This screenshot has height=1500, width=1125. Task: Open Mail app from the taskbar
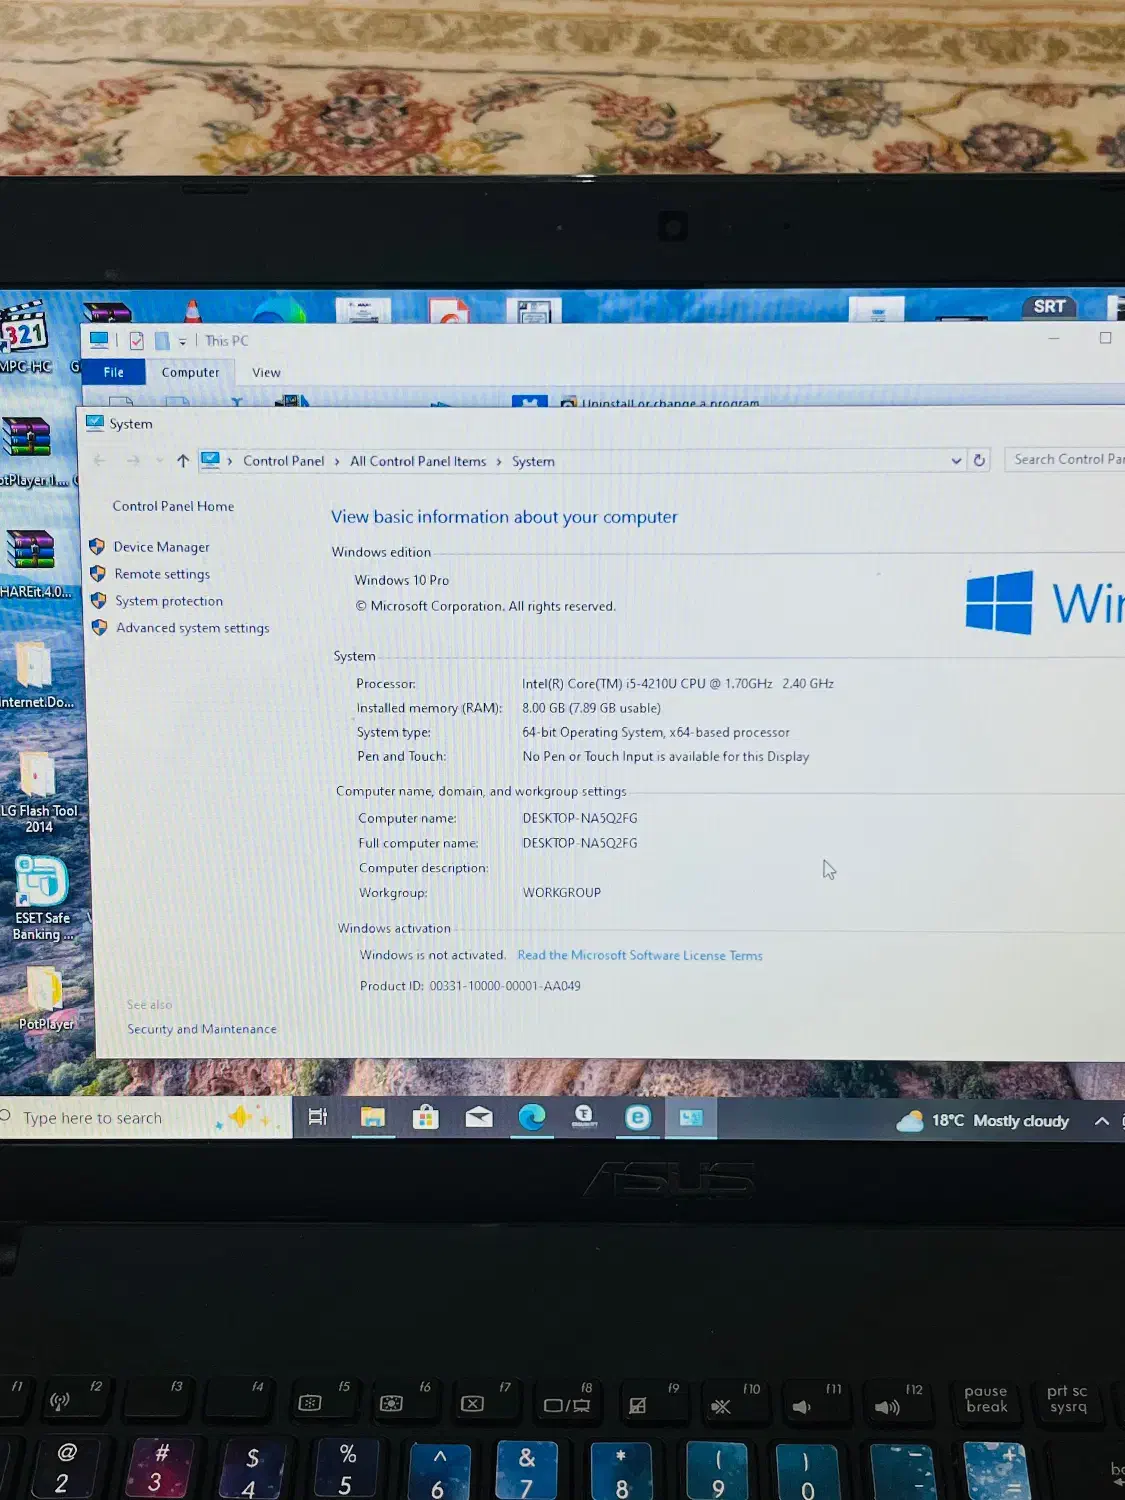(x=478, y=1117)
